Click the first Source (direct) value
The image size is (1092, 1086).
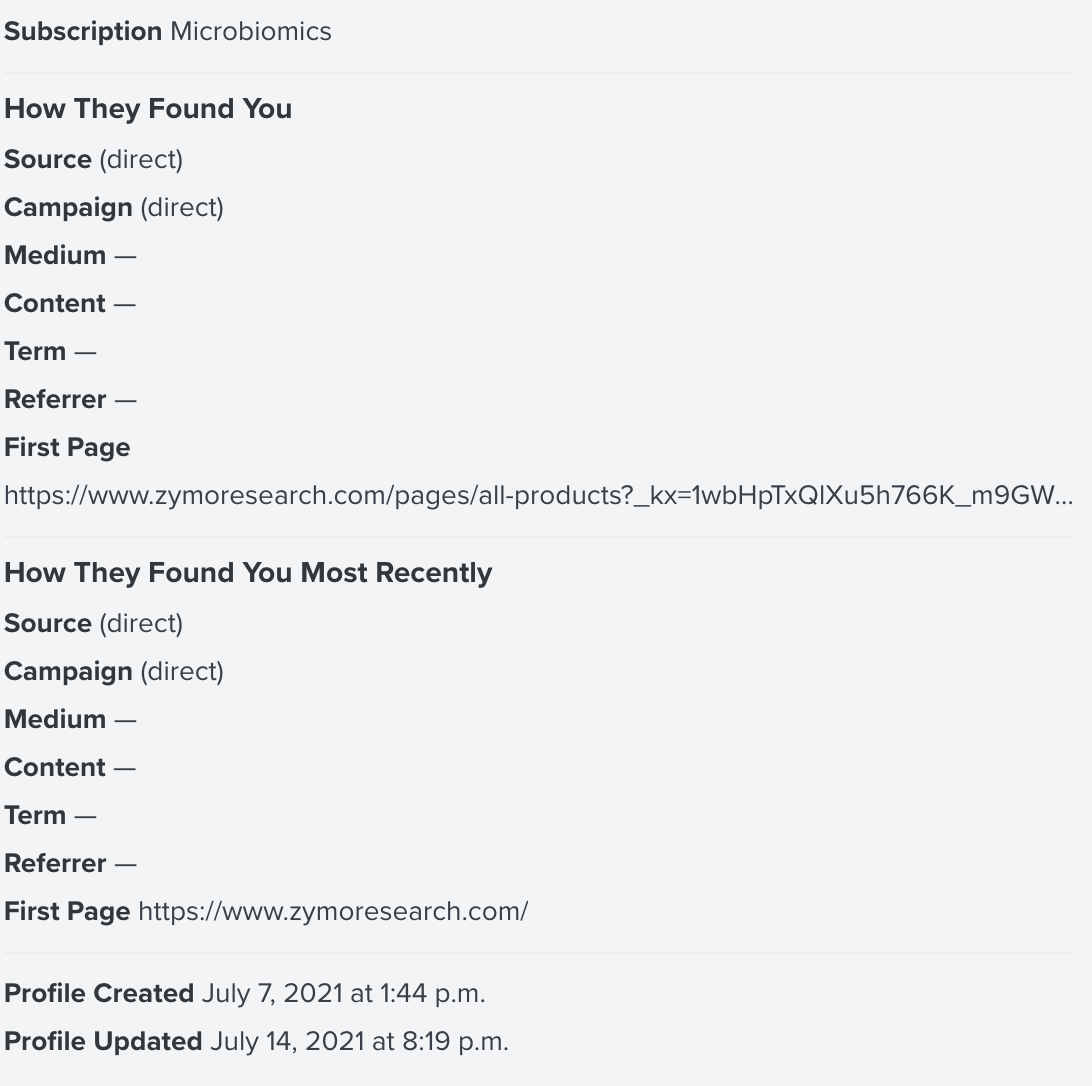[141, 160]
